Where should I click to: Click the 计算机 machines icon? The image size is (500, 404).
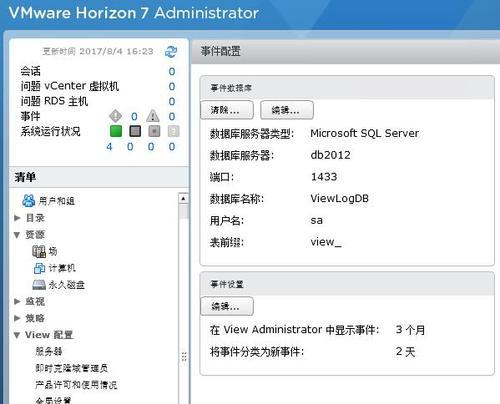(39, 268)
